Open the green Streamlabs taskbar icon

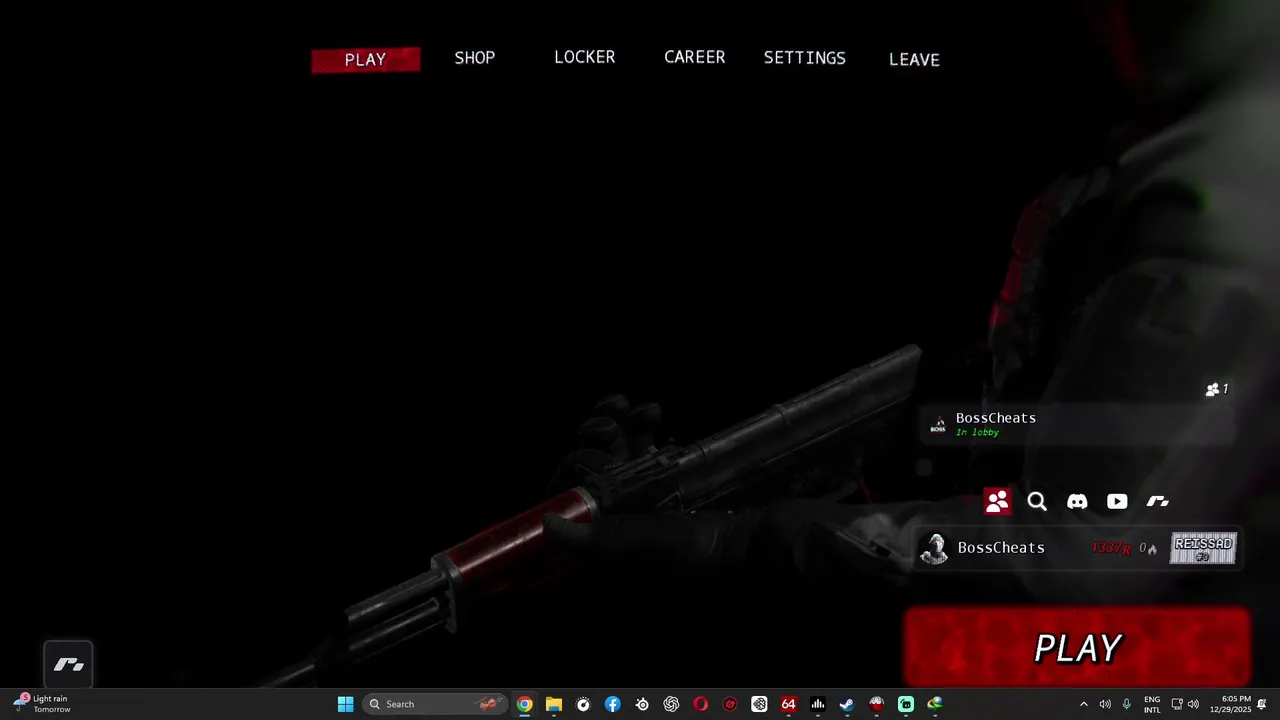906,704
